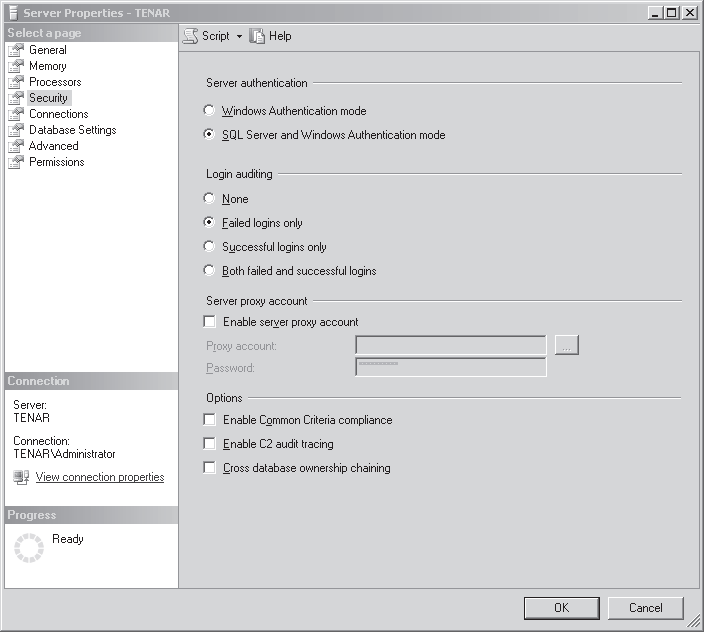This screenshot has width=704, height=632.
Task: Maximize the Server Properties window
Action: pos(672,13)
